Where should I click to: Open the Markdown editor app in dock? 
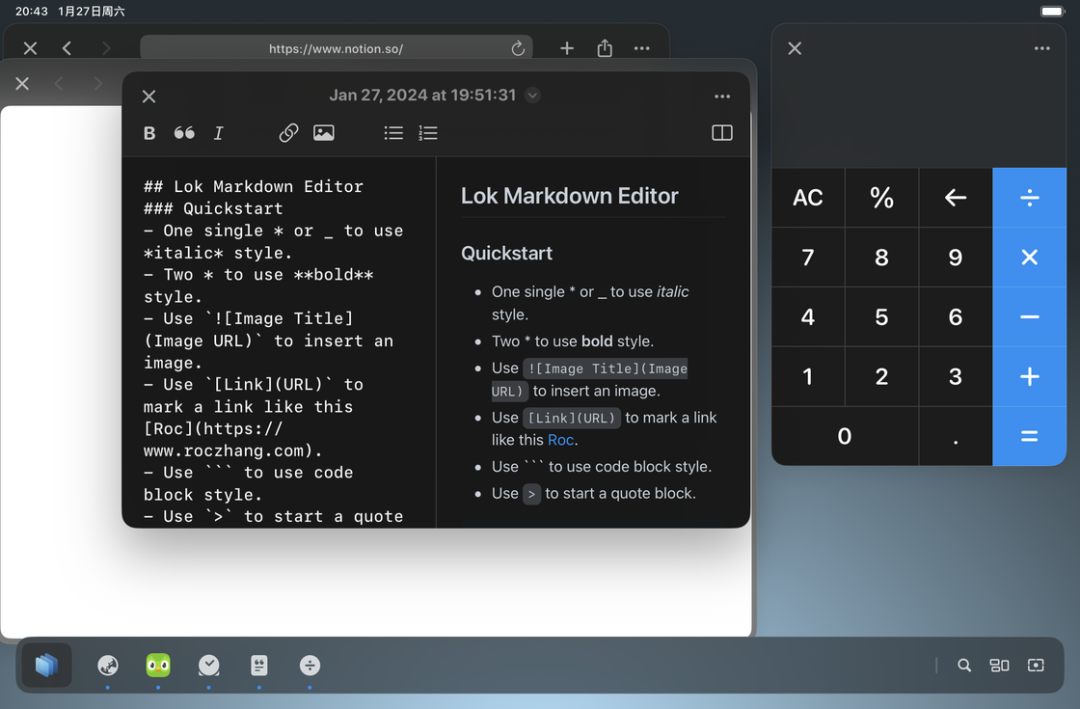[259, 665]
